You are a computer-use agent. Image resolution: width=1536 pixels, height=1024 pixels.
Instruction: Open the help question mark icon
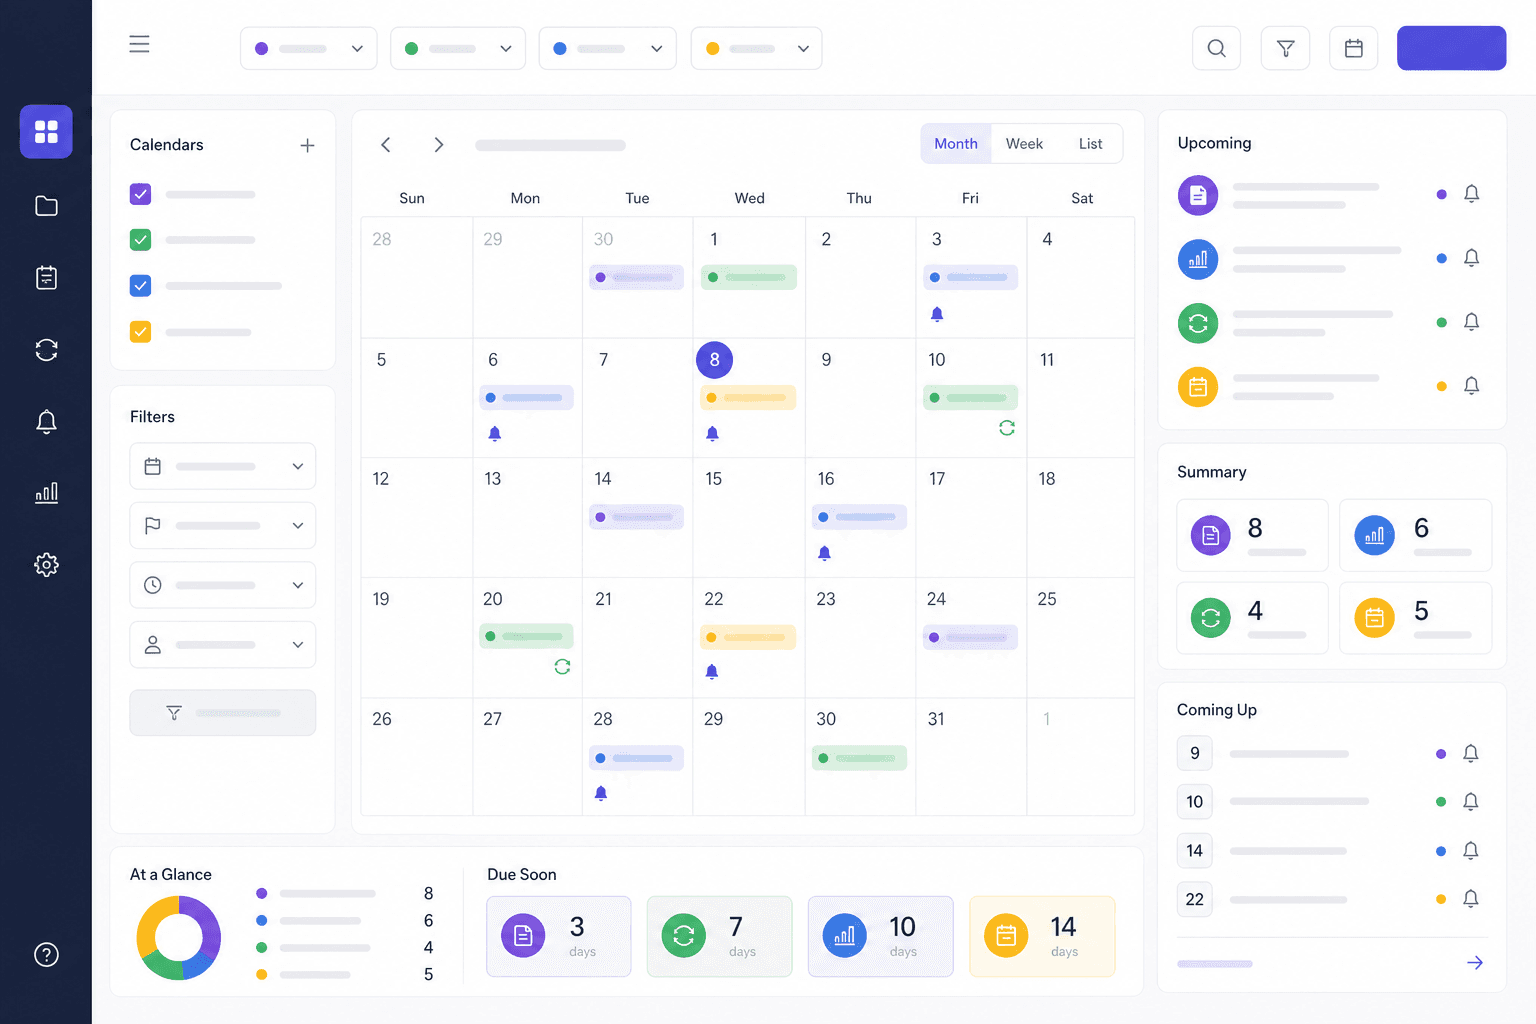(x=46, y=954)
